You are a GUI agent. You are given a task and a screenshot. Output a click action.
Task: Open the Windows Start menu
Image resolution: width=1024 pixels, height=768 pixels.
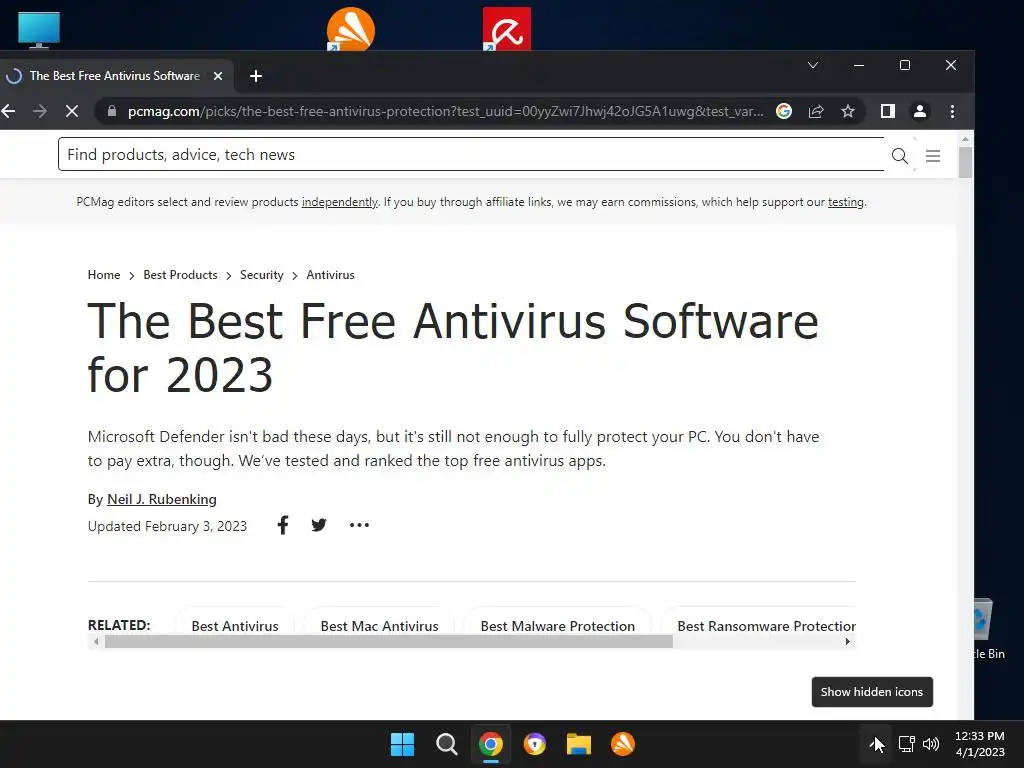tap(402, 744)
